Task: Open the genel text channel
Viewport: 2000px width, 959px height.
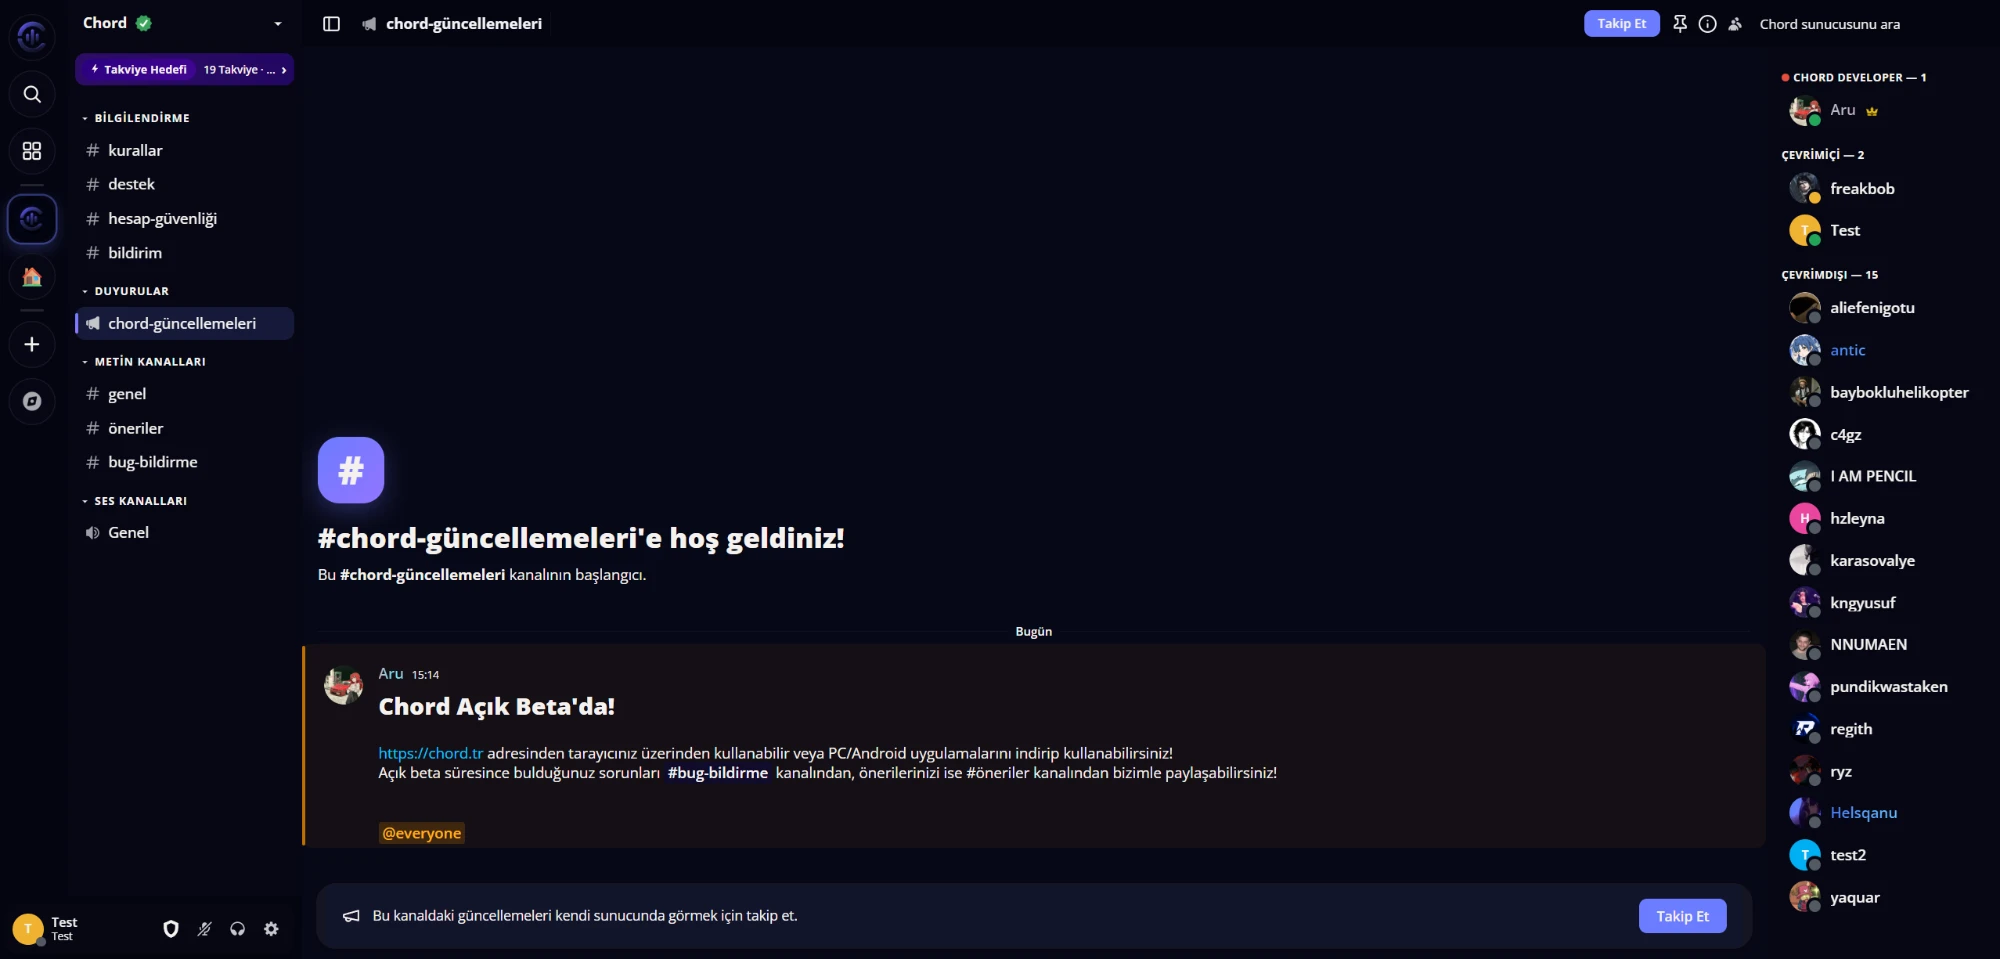Action: pos(185,394)
